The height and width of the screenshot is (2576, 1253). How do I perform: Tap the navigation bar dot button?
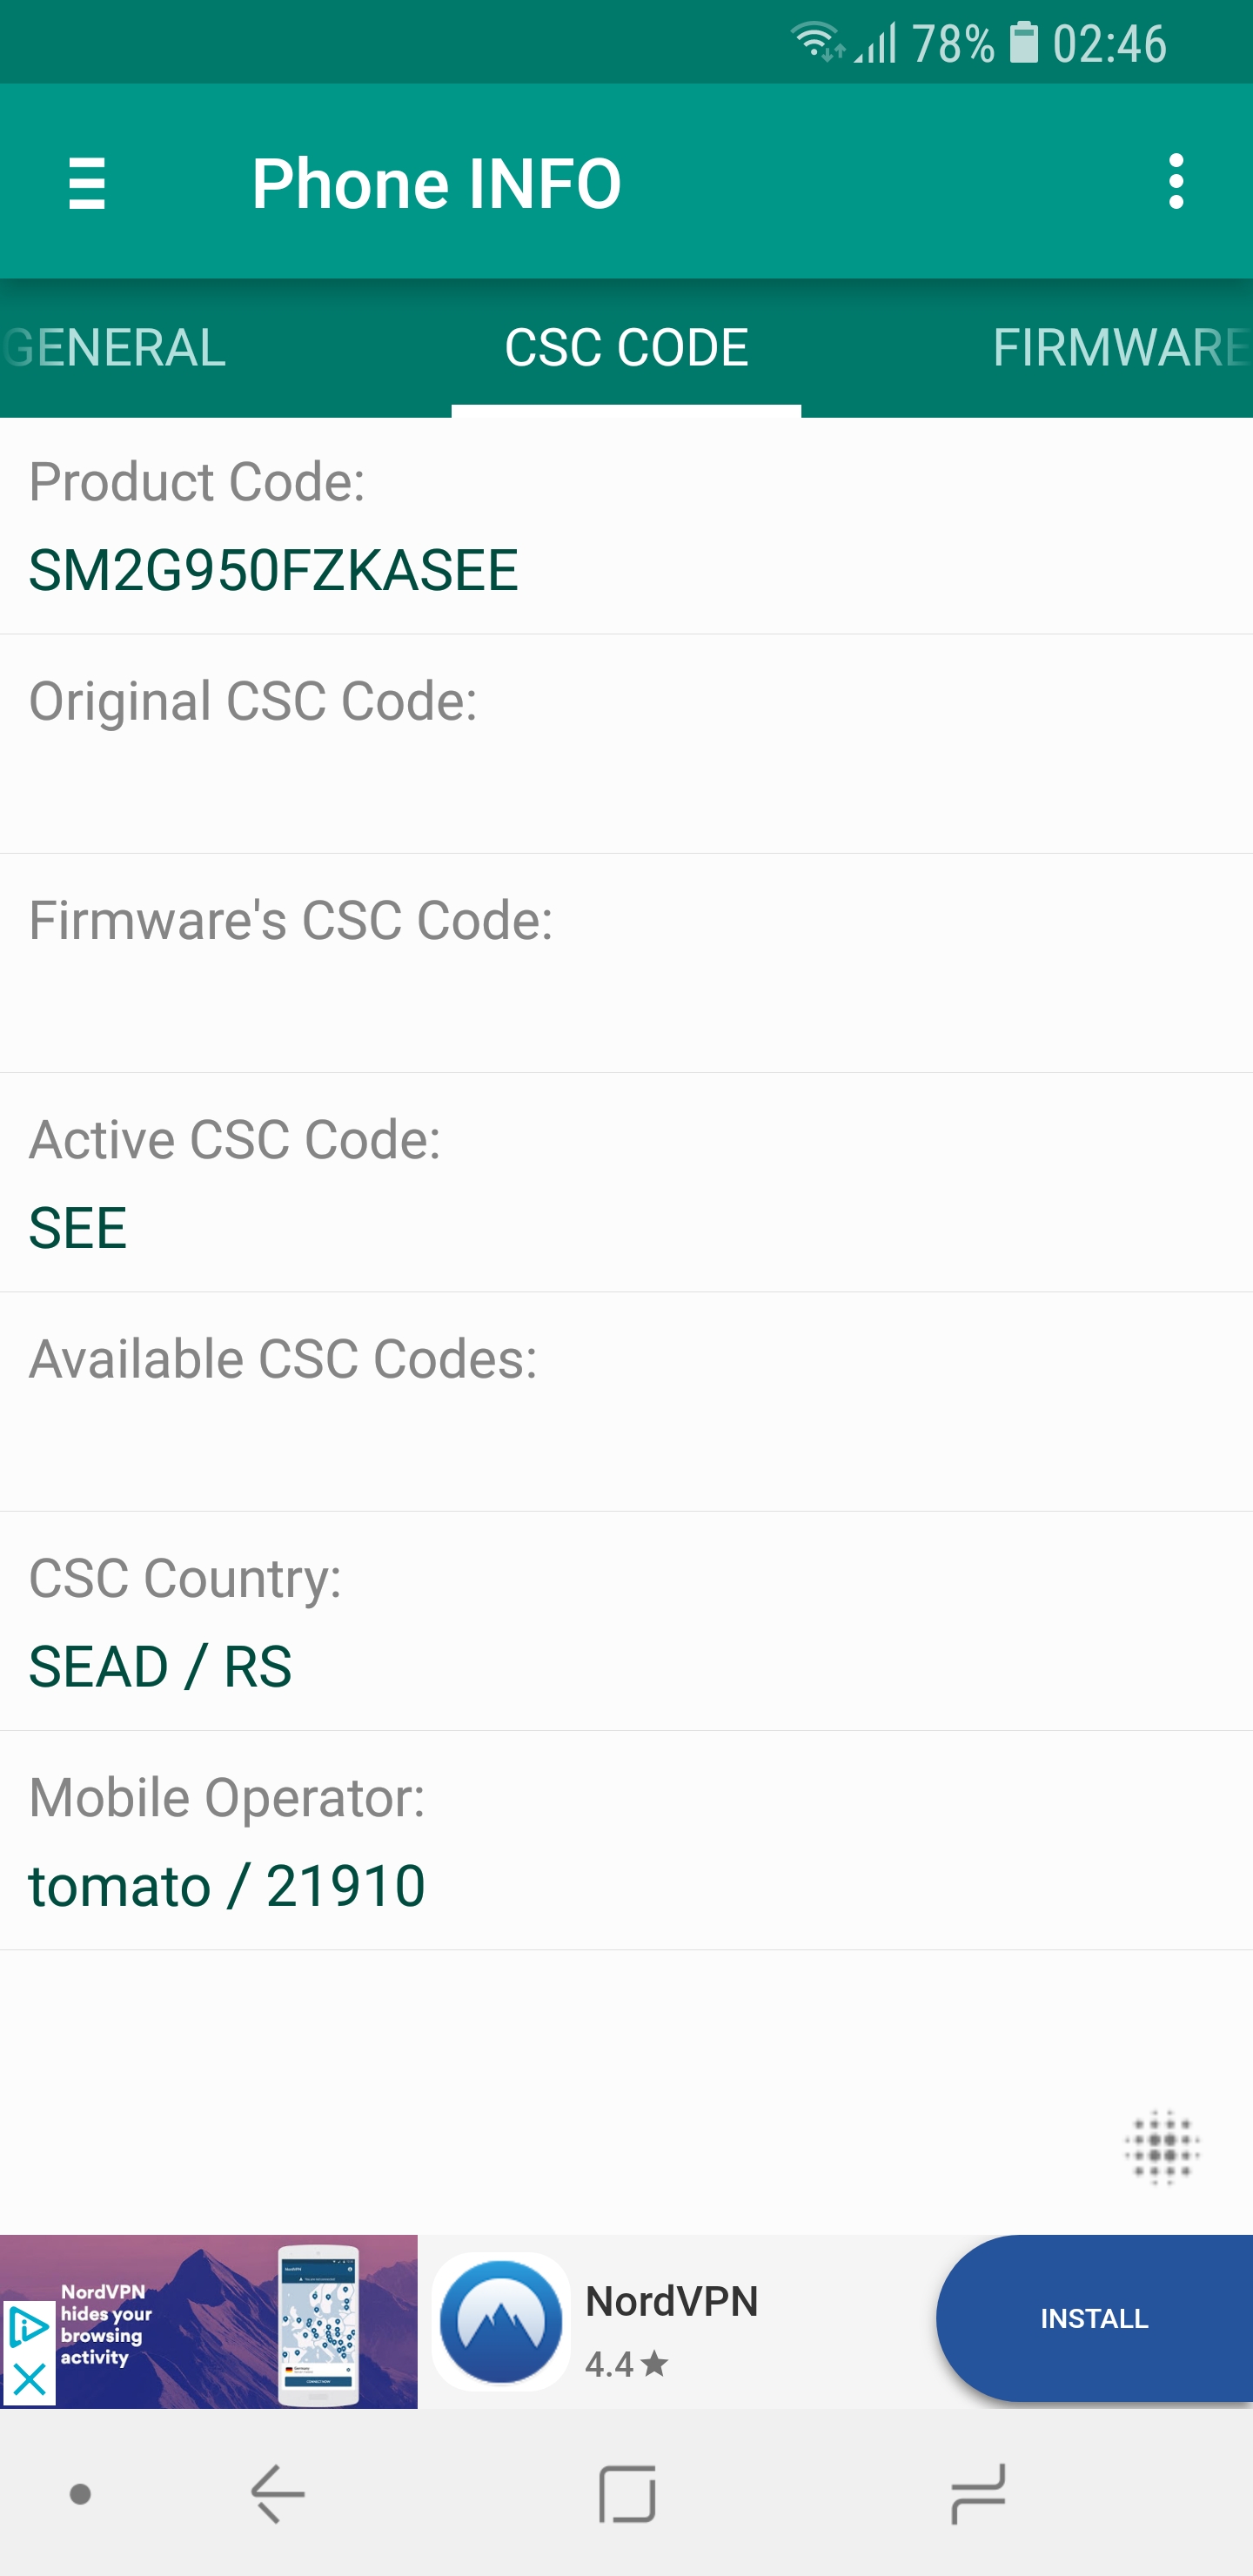click(x=81, y=2494)
